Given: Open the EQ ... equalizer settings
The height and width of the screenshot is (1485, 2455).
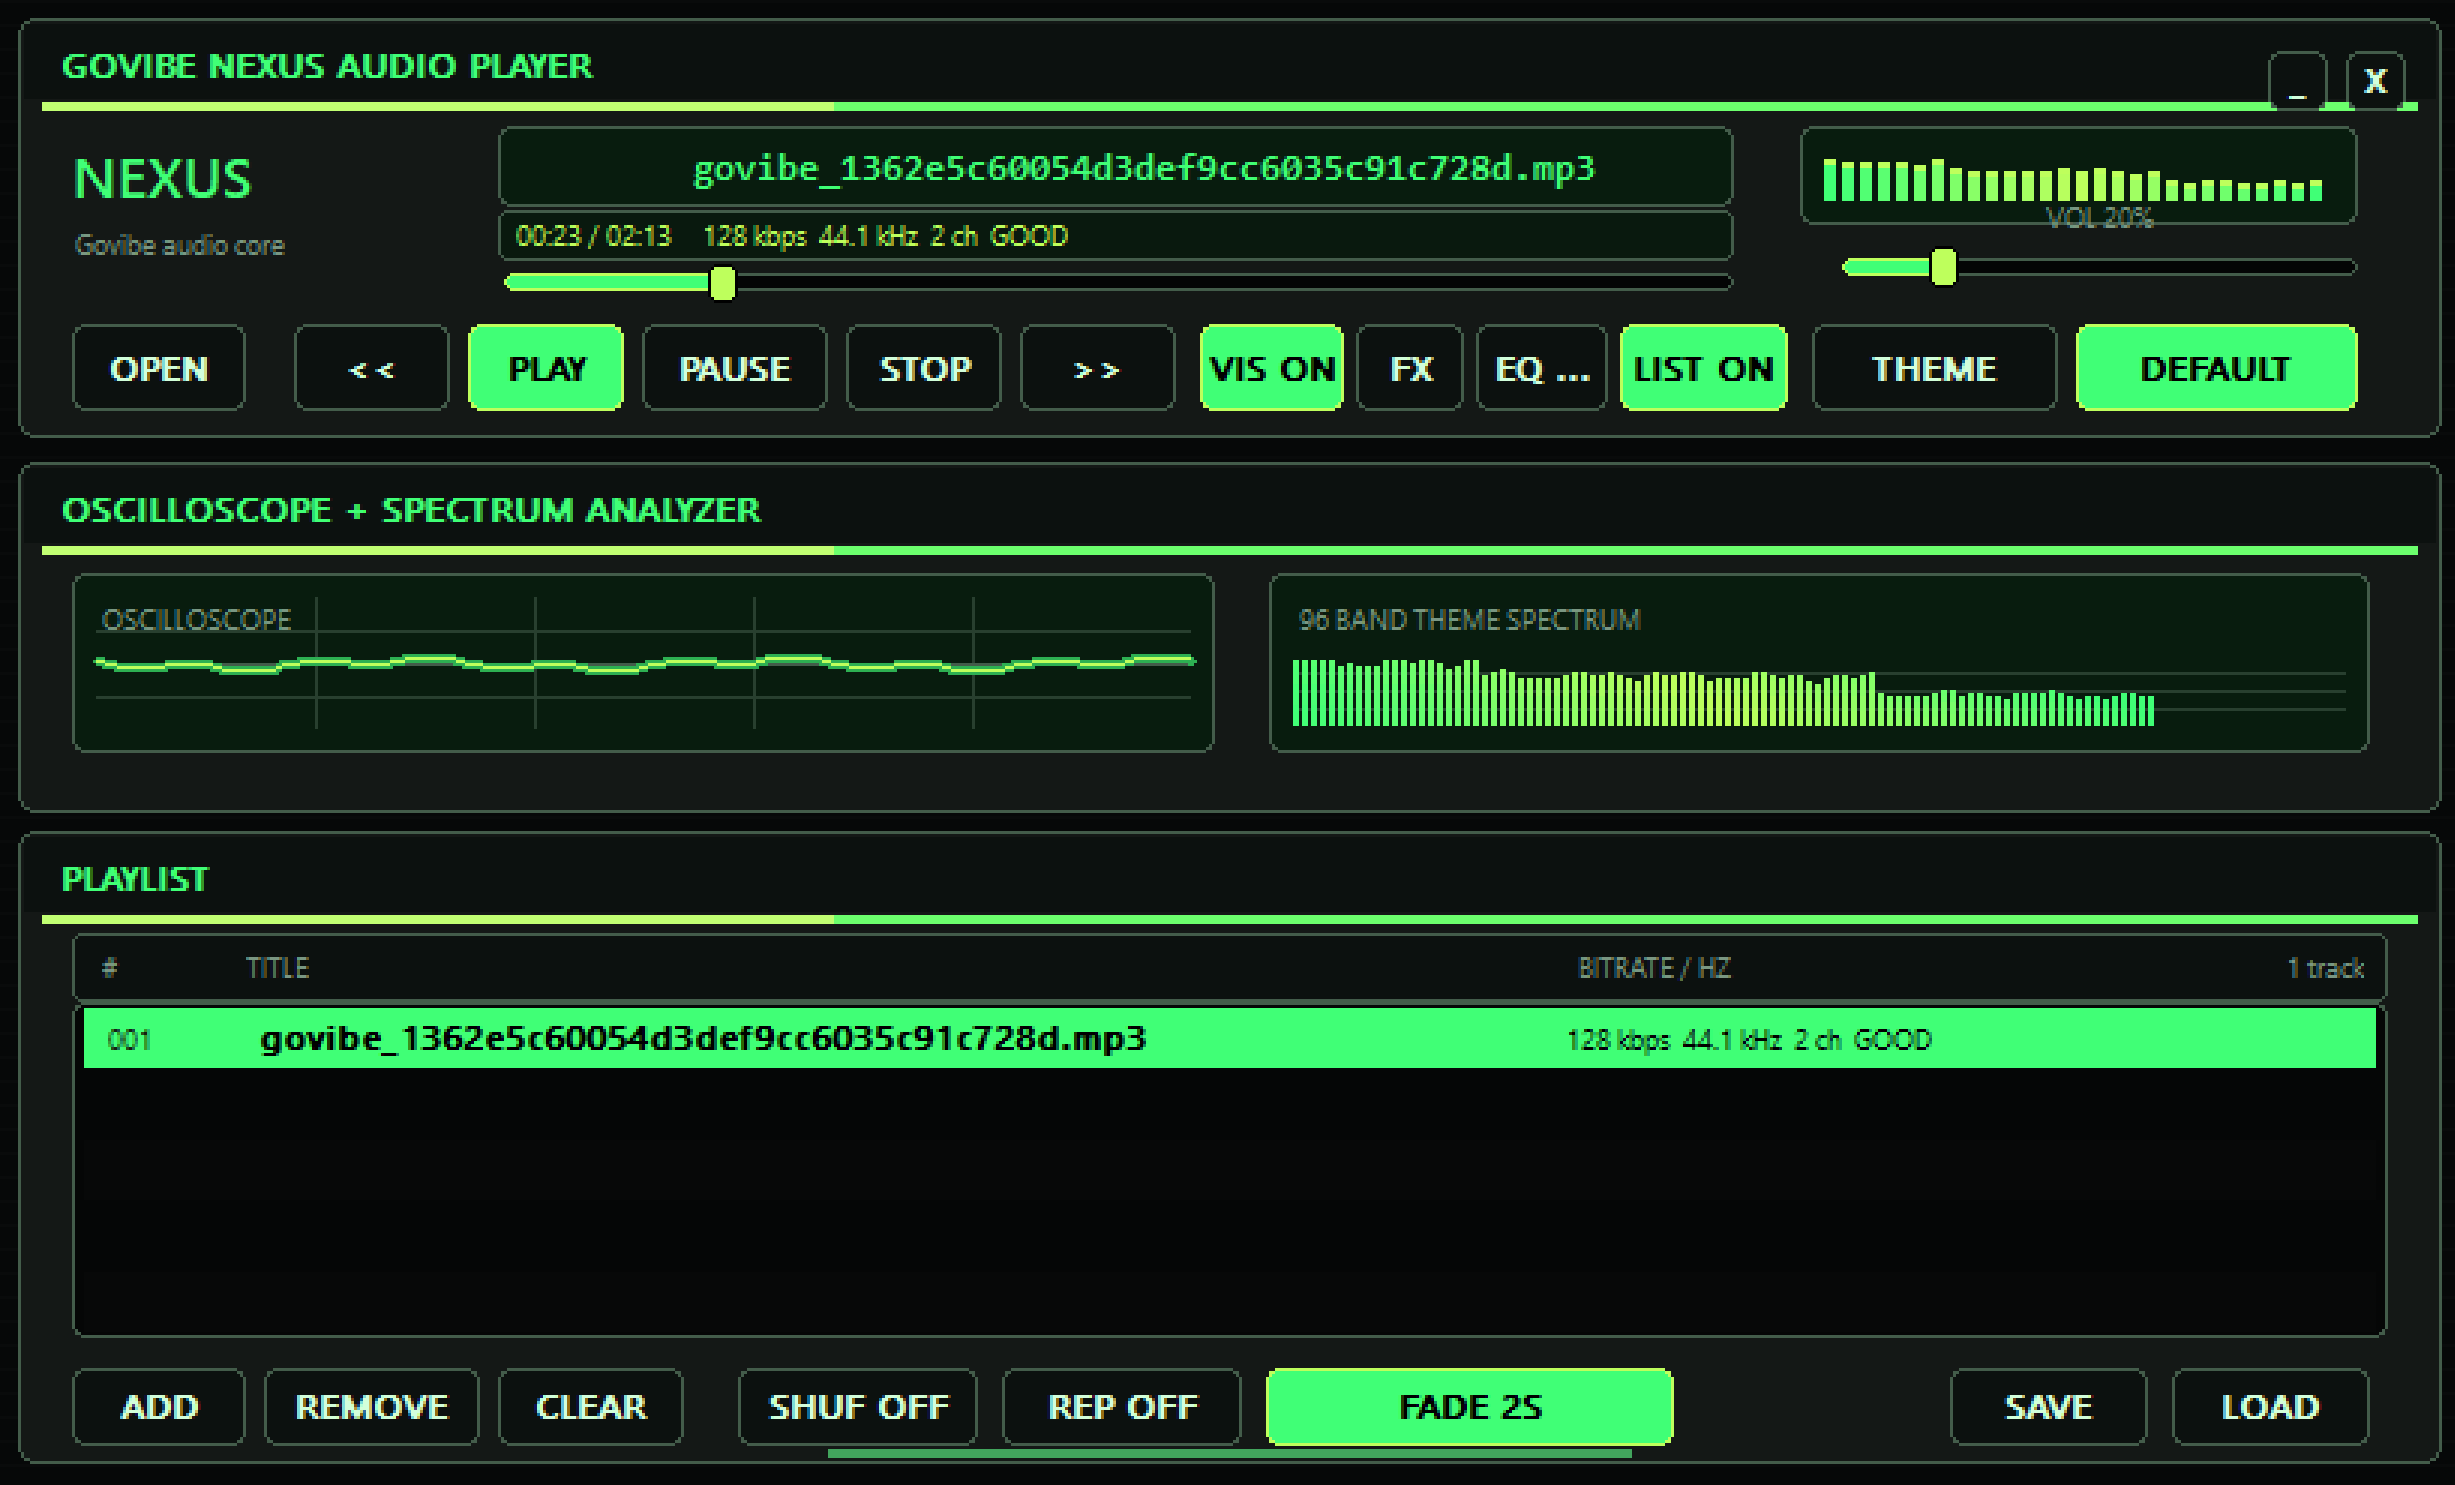Looking at the screenshot, I should click(x=1541, y=368).
